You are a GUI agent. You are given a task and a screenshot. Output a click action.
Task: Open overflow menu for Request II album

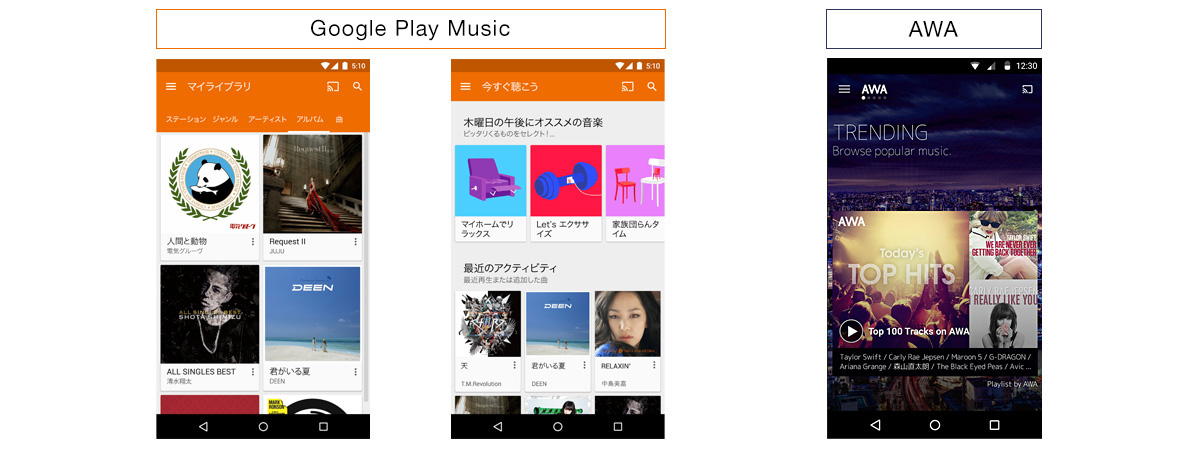355,242
